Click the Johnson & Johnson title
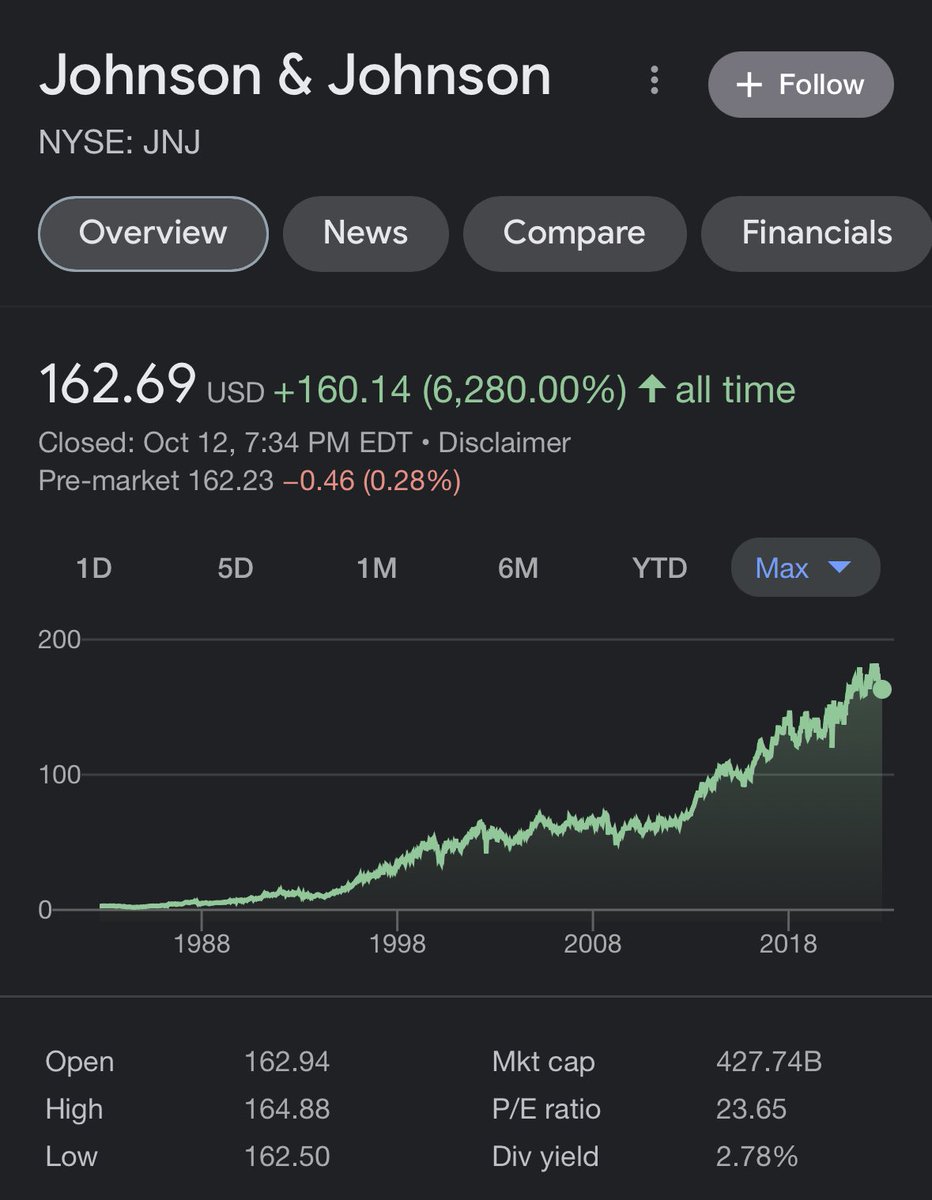Screen dimensions: 932x1200 coord(295,77)
